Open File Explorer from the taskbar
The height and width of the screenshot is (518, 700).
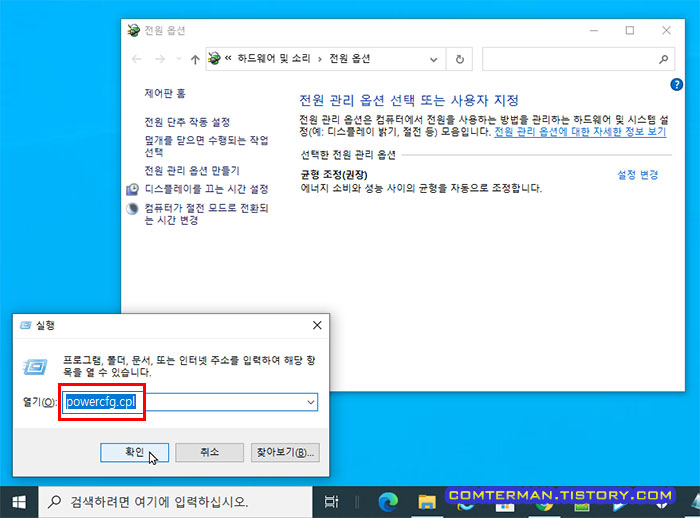click(x=427, y=502)
